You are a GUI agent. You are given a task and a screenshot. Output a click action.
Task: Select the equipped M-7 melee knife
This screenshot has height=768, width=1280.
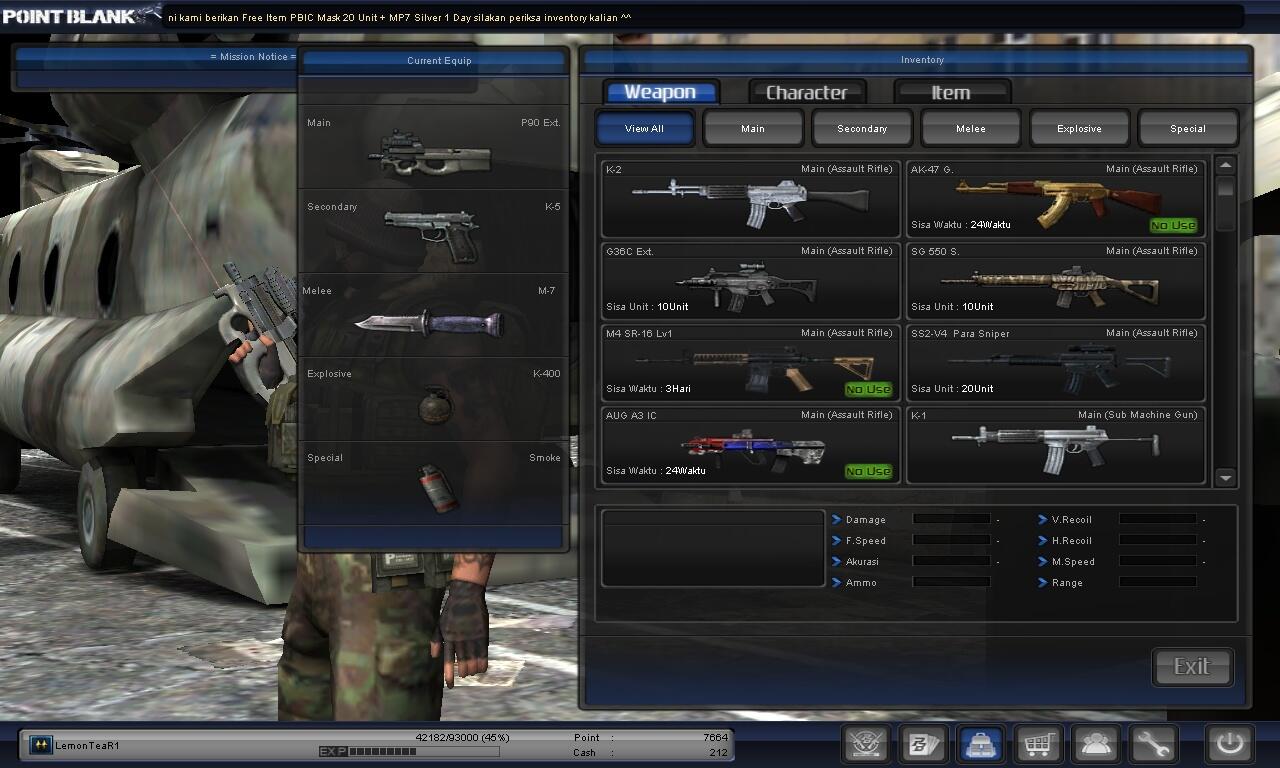[x=435, y=315]
